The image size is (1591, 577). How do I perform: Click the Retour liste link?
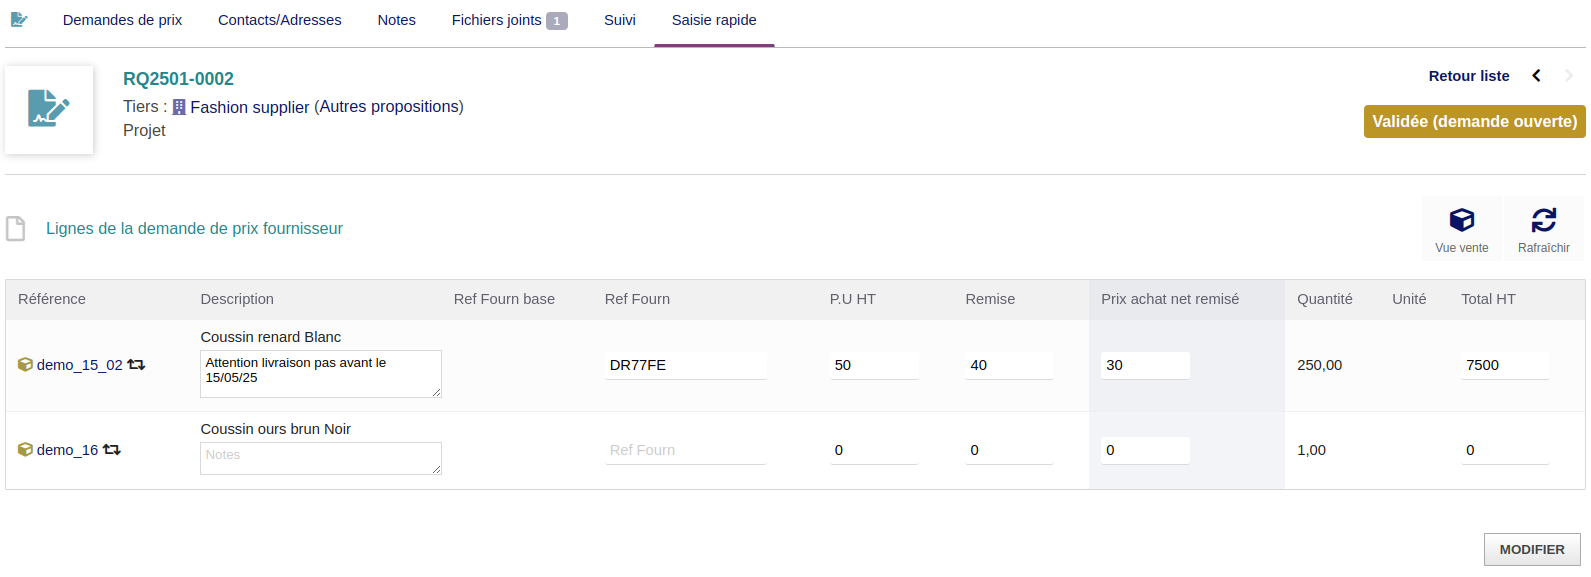pos(1468,76)
